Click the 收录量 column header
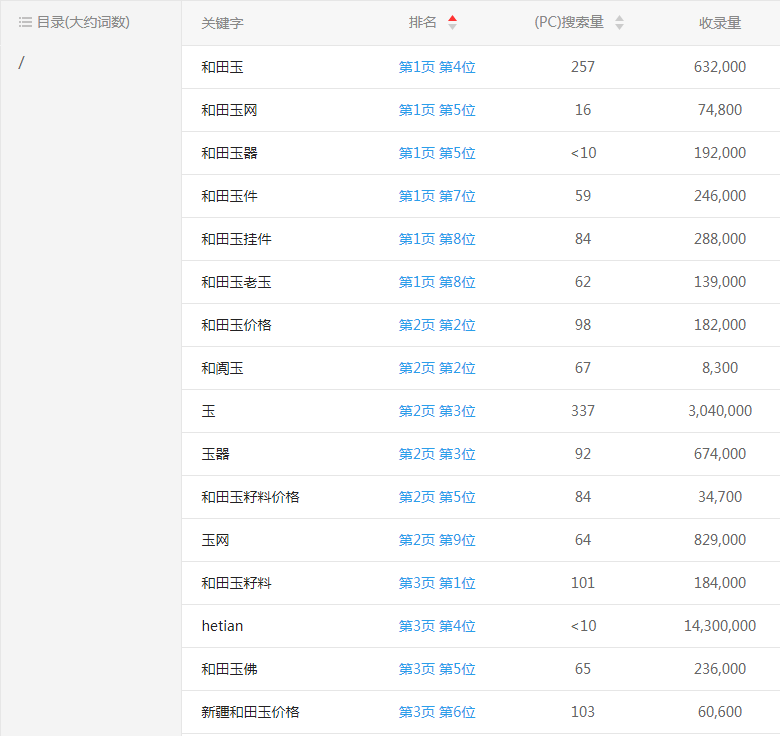780x736 pixels. click(x=719, y=22)
